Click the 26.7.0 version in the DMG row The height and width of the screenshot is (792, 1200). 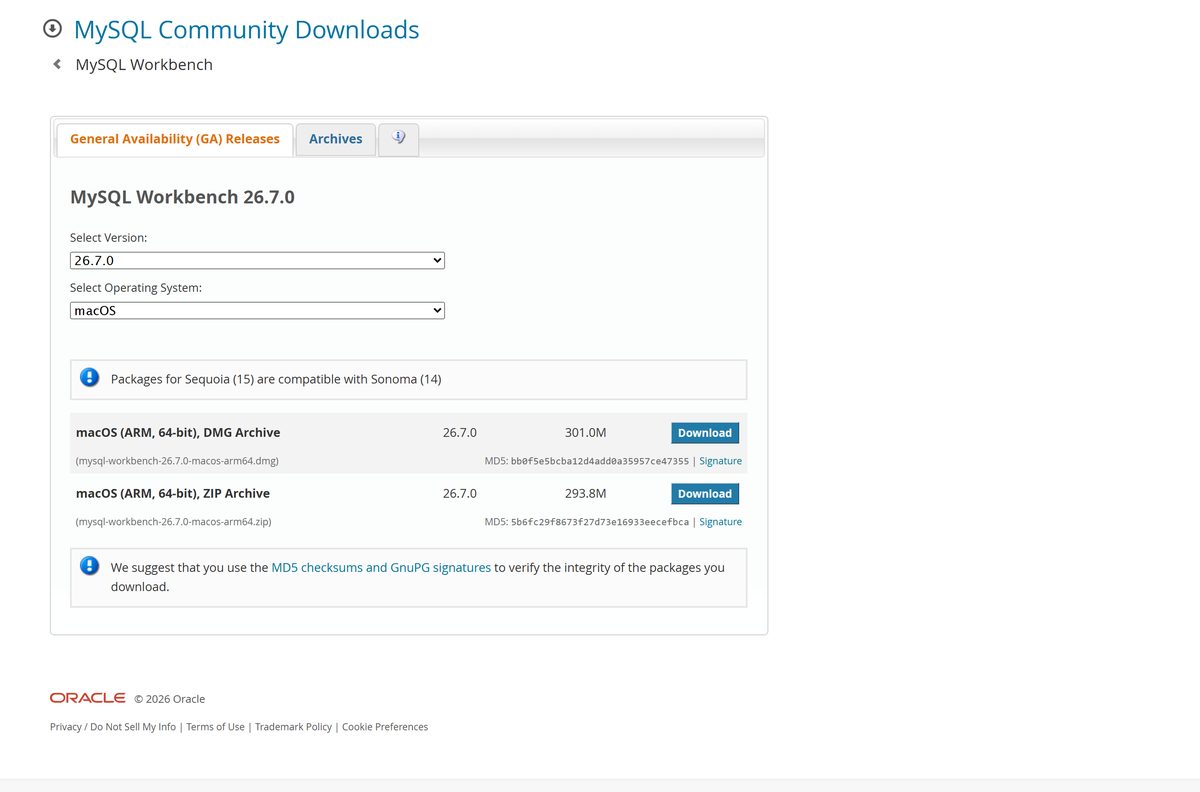click(460, 433)
